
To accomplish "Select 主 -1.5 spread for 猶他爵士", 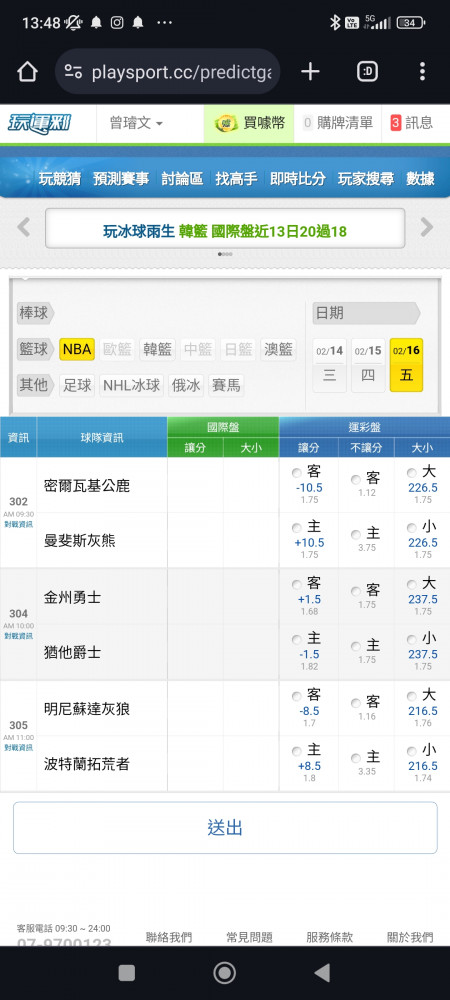I will pyautogui.click(x=296, y=640).
